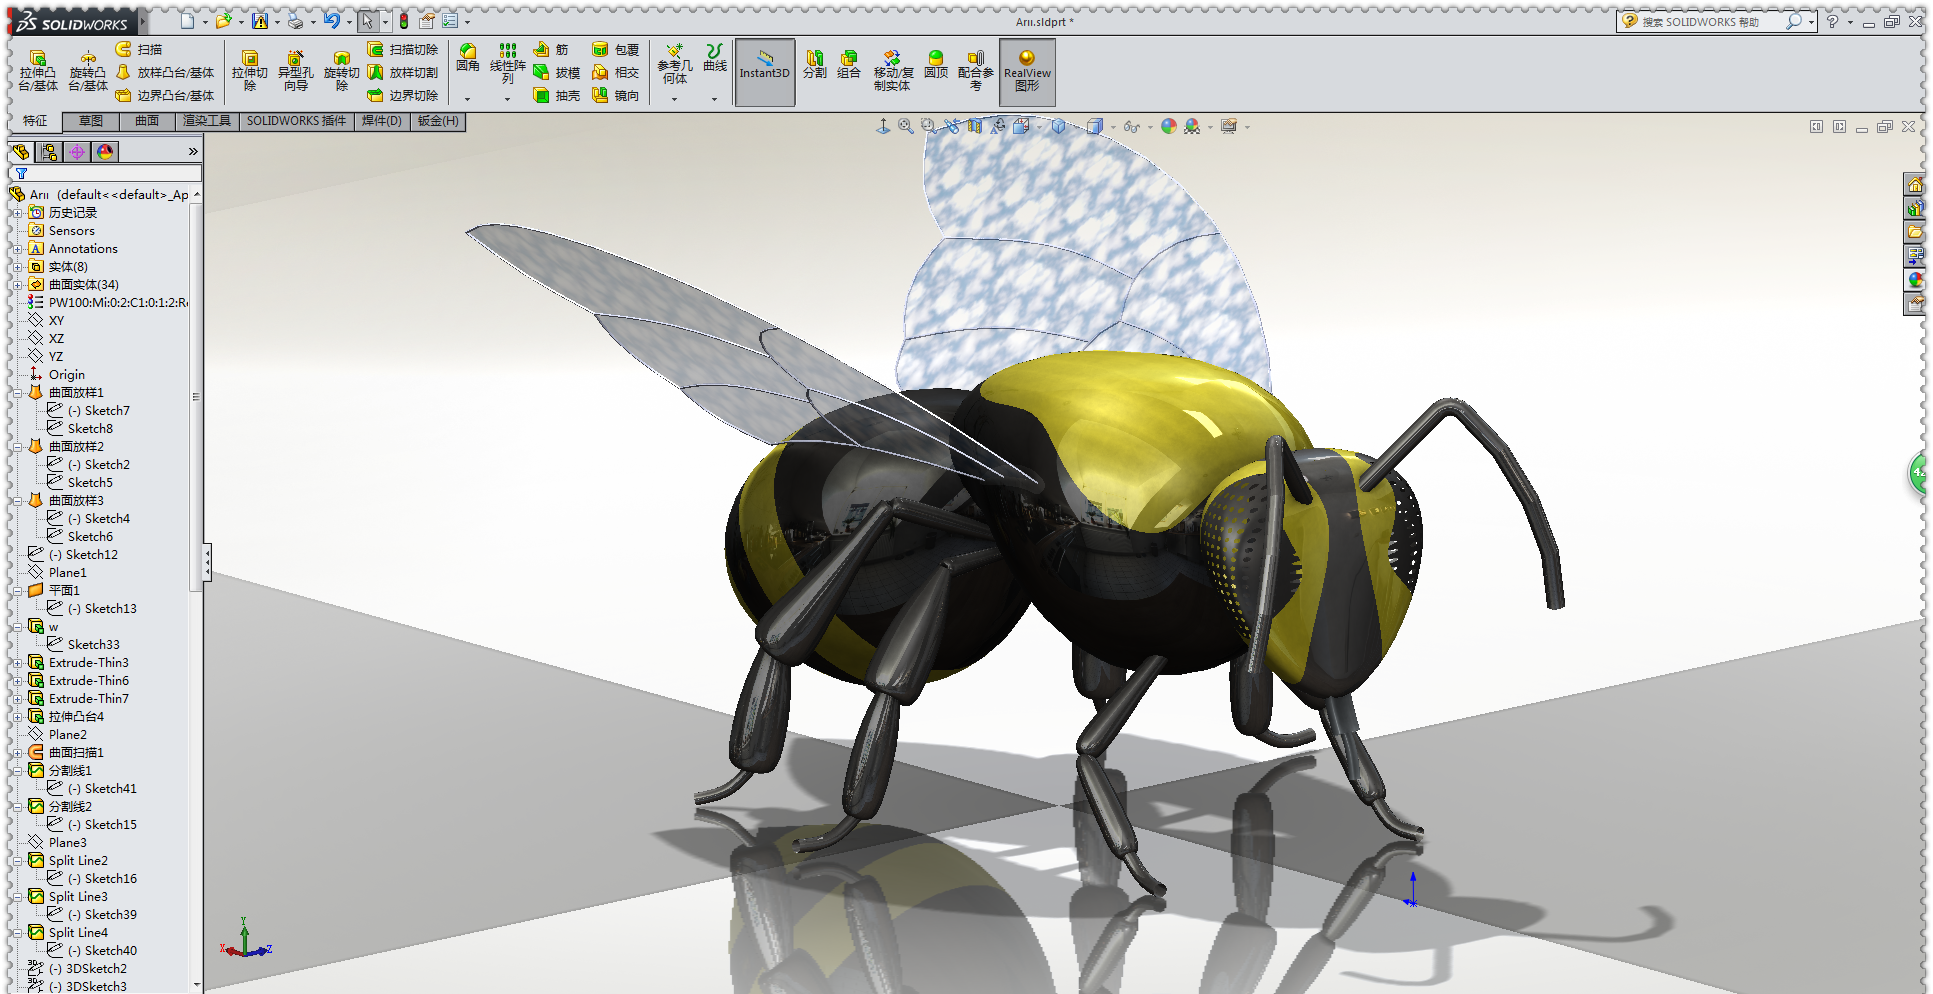Select the 边界凸台/基体 boundary boss tool
The width and height of the screenshot is (1933, 994).
tap(165, 95)
